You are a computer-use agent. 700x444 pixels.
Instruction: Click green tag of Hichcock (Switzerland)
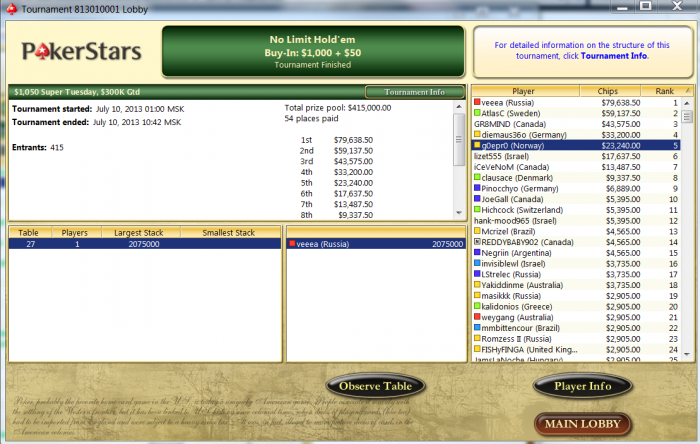click(477, 209)
